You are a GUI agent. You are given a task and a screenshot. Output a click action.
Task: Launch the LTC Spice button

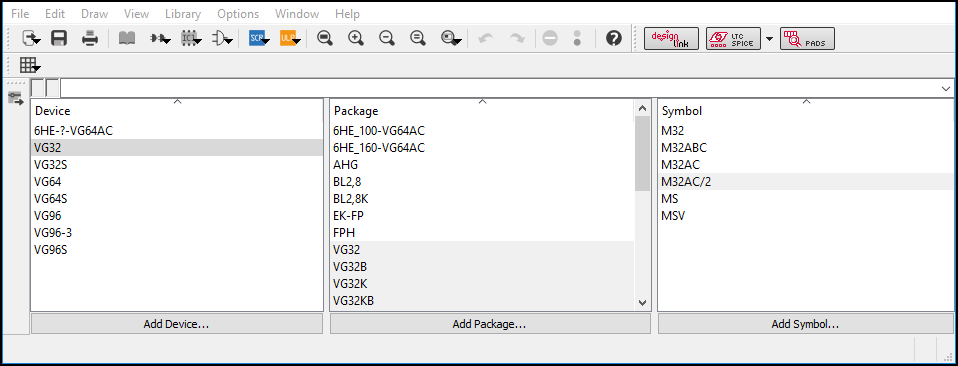[733, 38]
